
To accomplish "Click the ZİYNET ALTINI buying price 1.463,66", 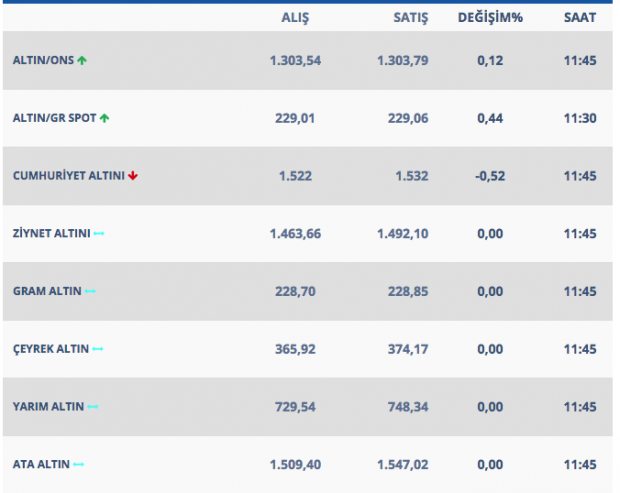I will [295, 234].
